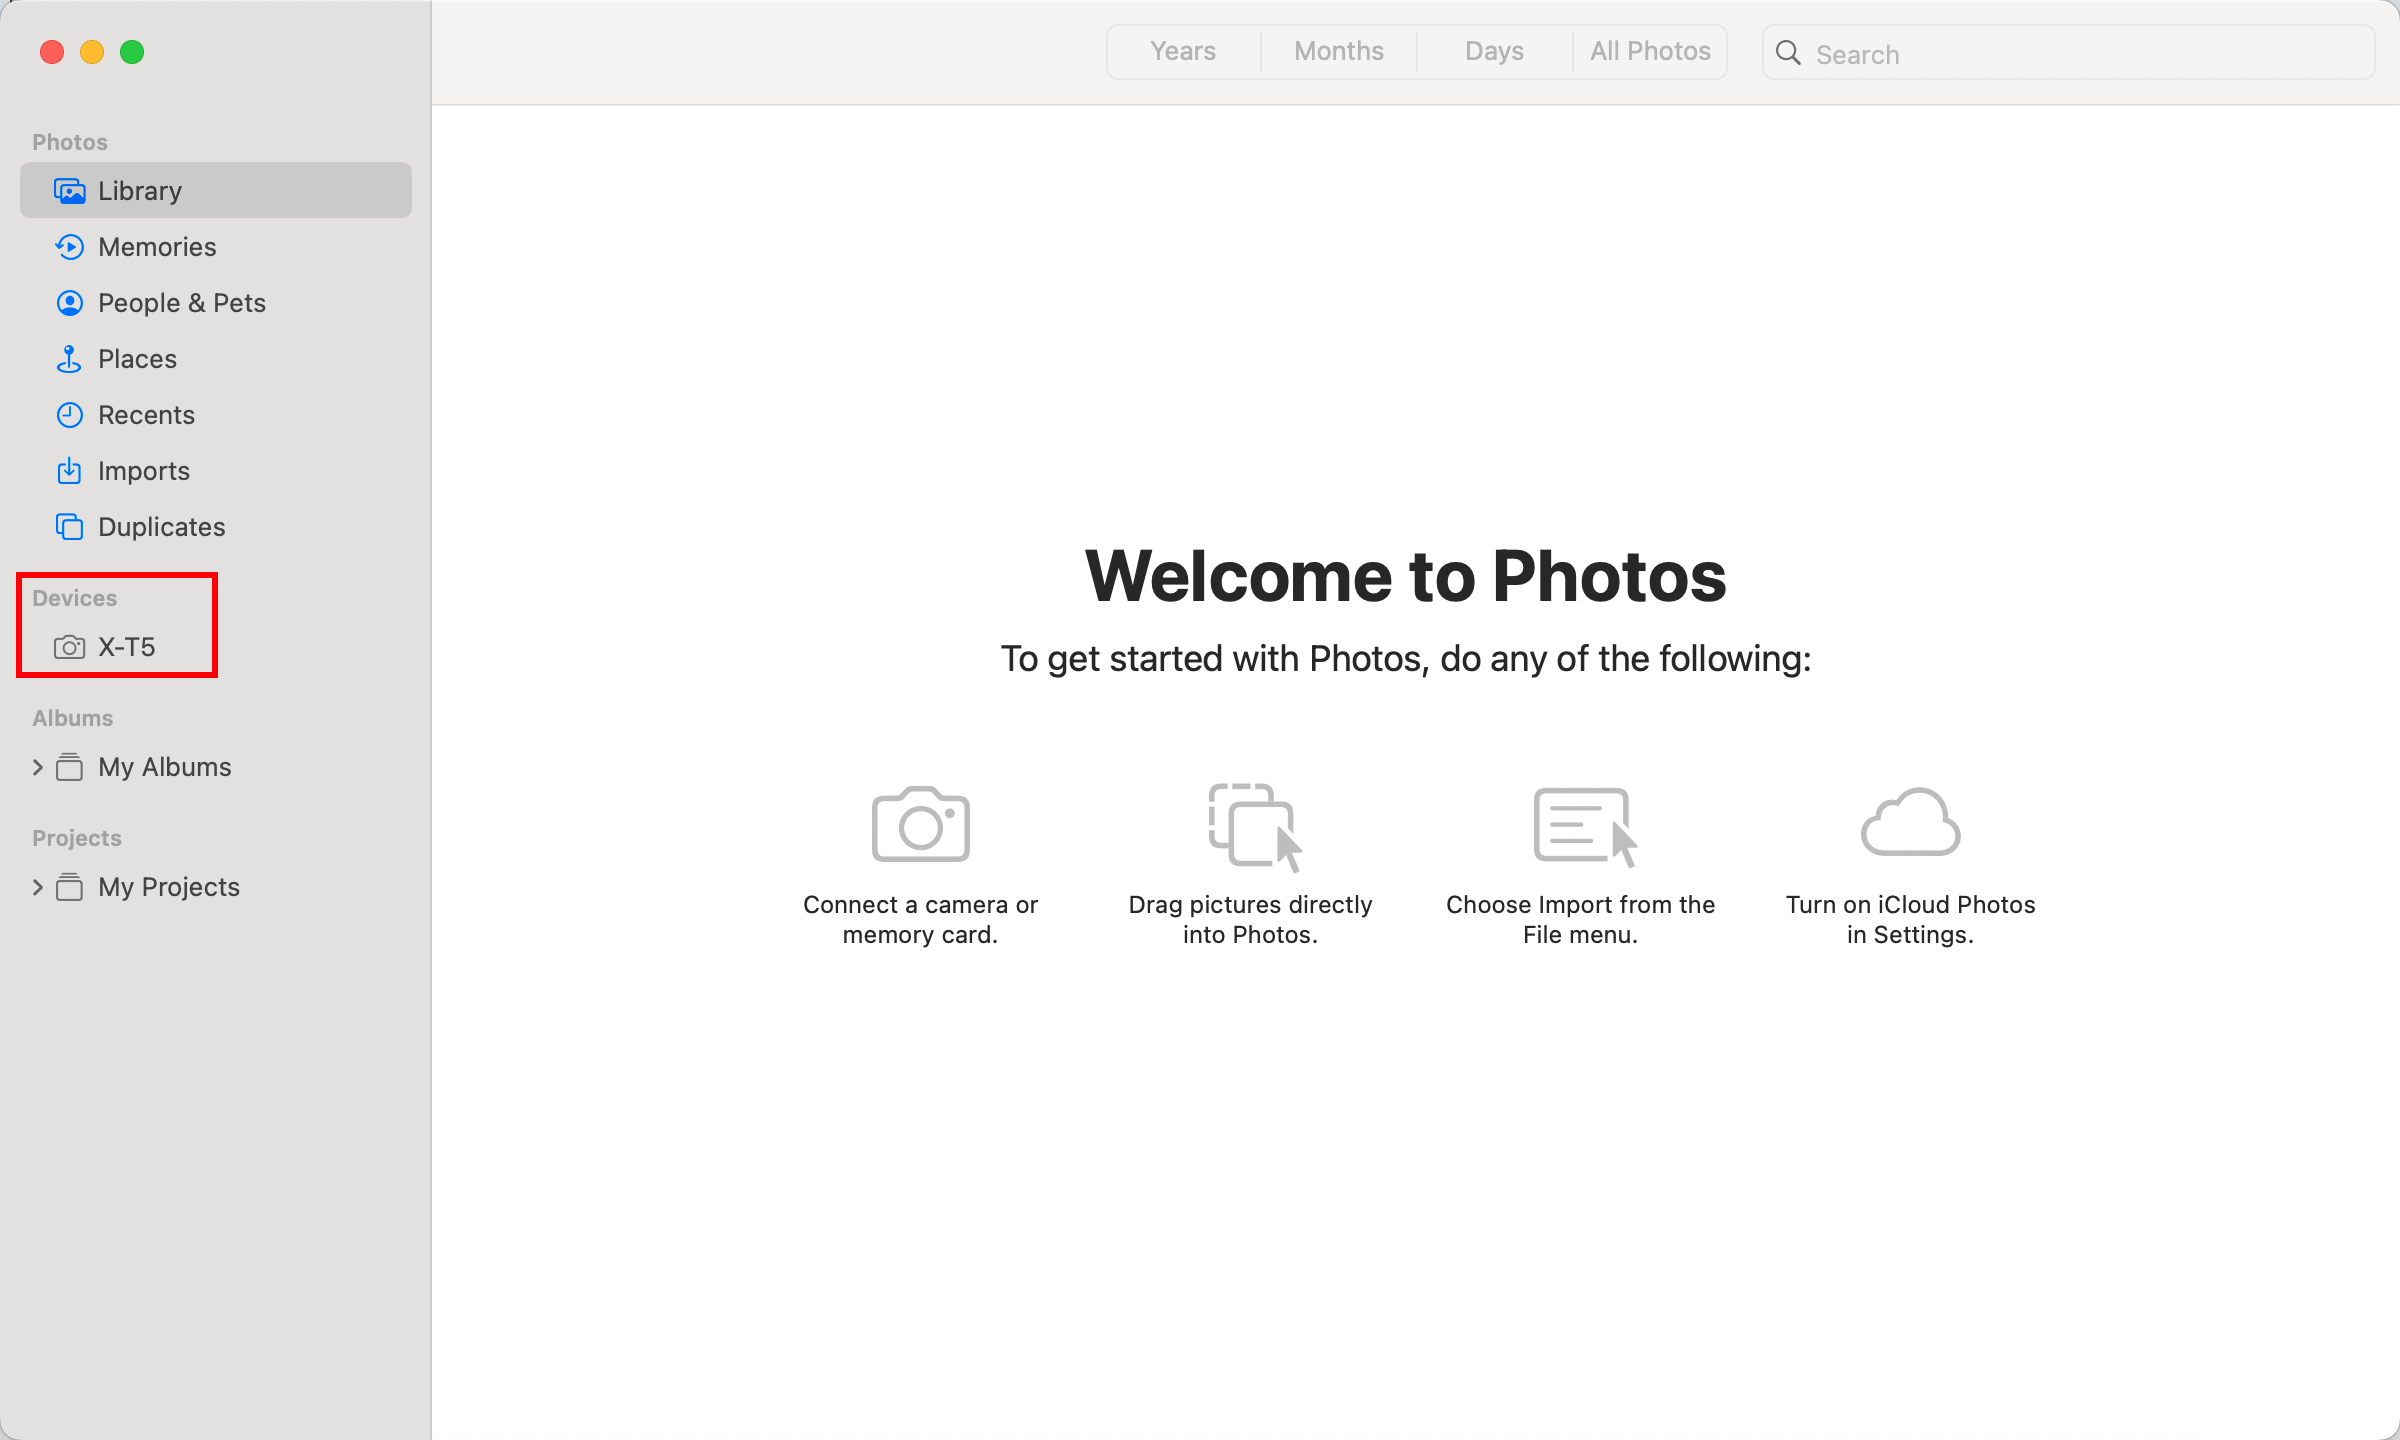Select the Recents clock icon

pos(69,415)
